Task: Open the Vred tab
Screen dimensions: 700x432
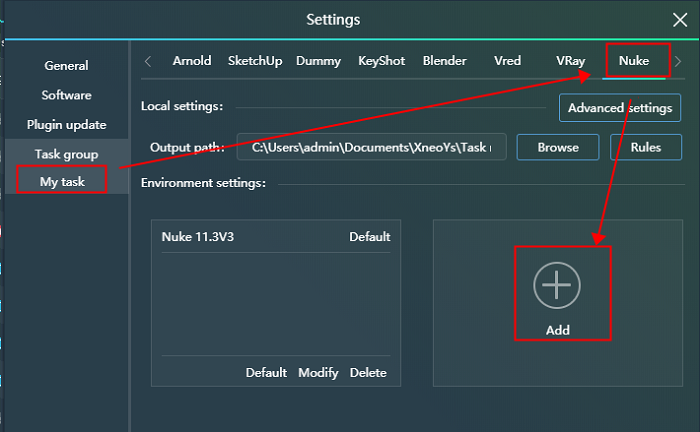Action: [x=507, y=61]
